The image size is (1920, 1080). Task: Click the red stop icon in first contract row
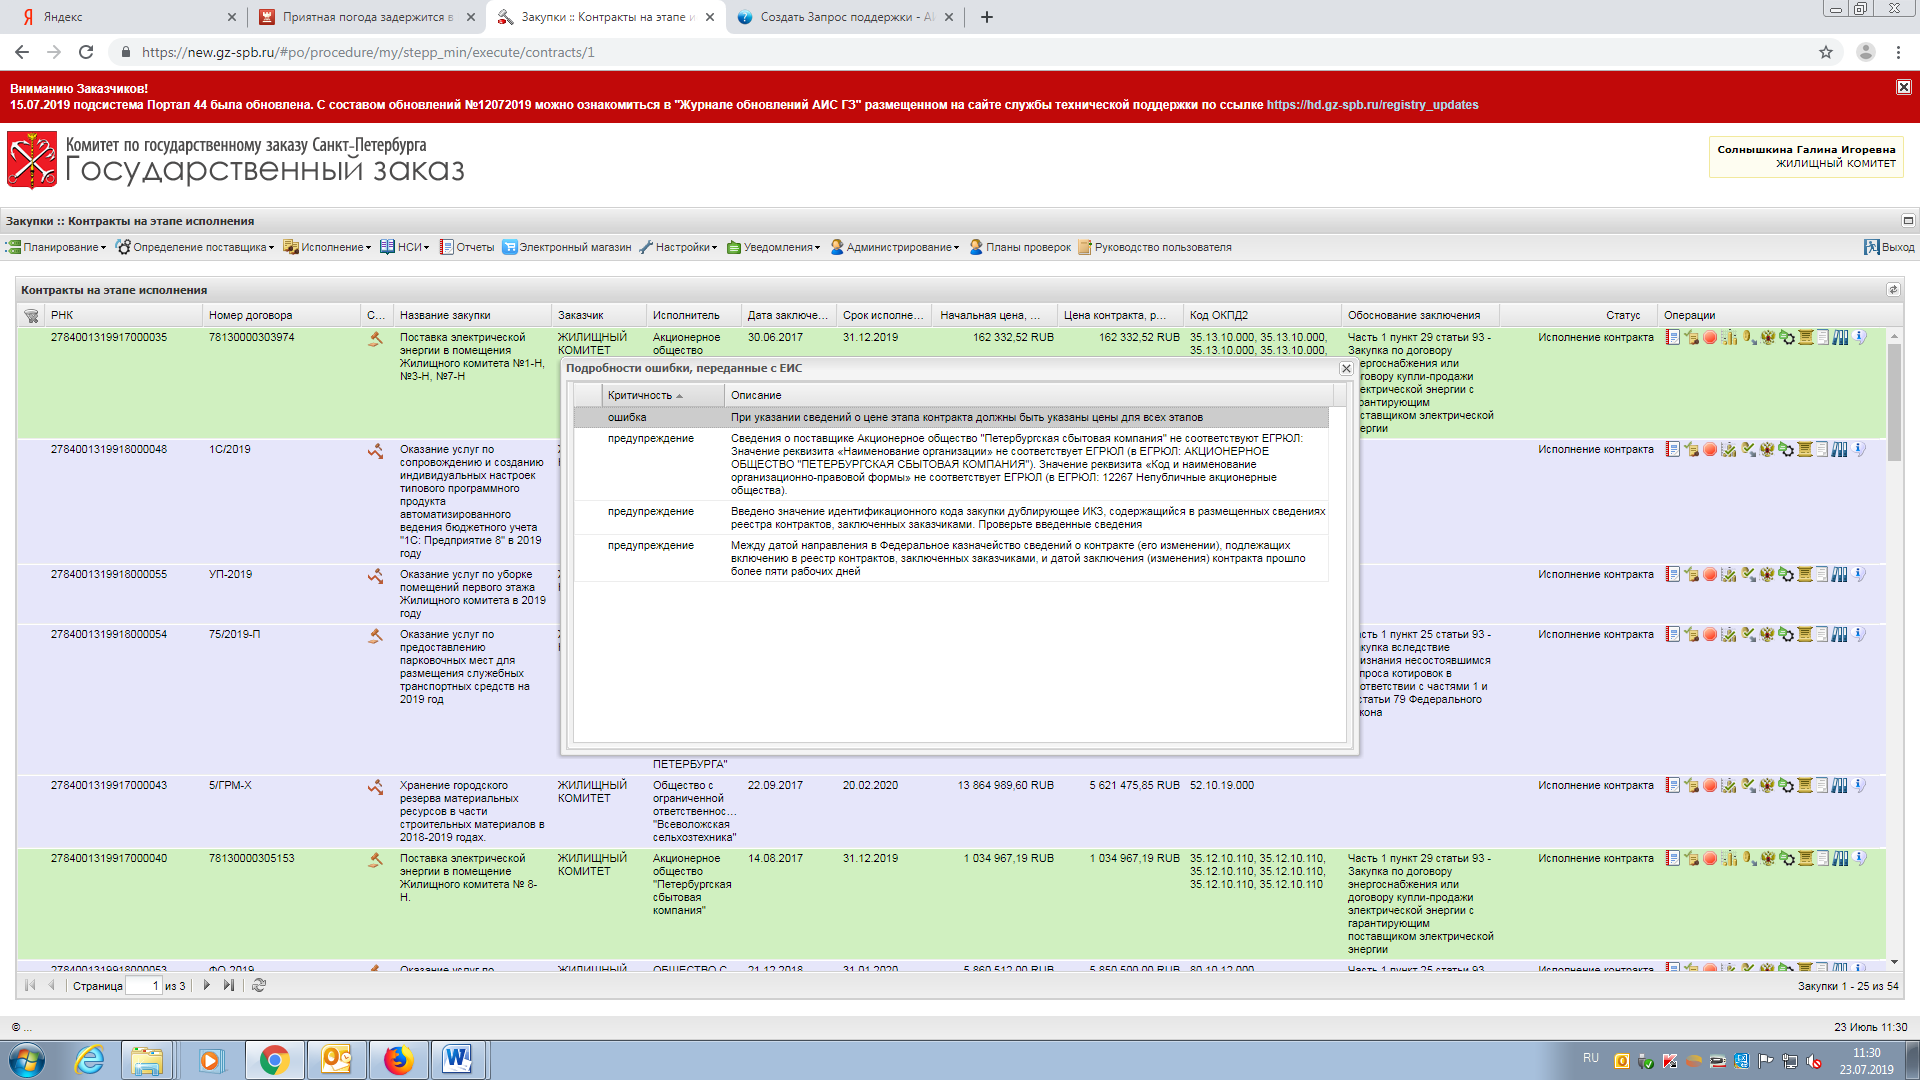tap(1710, 338)
